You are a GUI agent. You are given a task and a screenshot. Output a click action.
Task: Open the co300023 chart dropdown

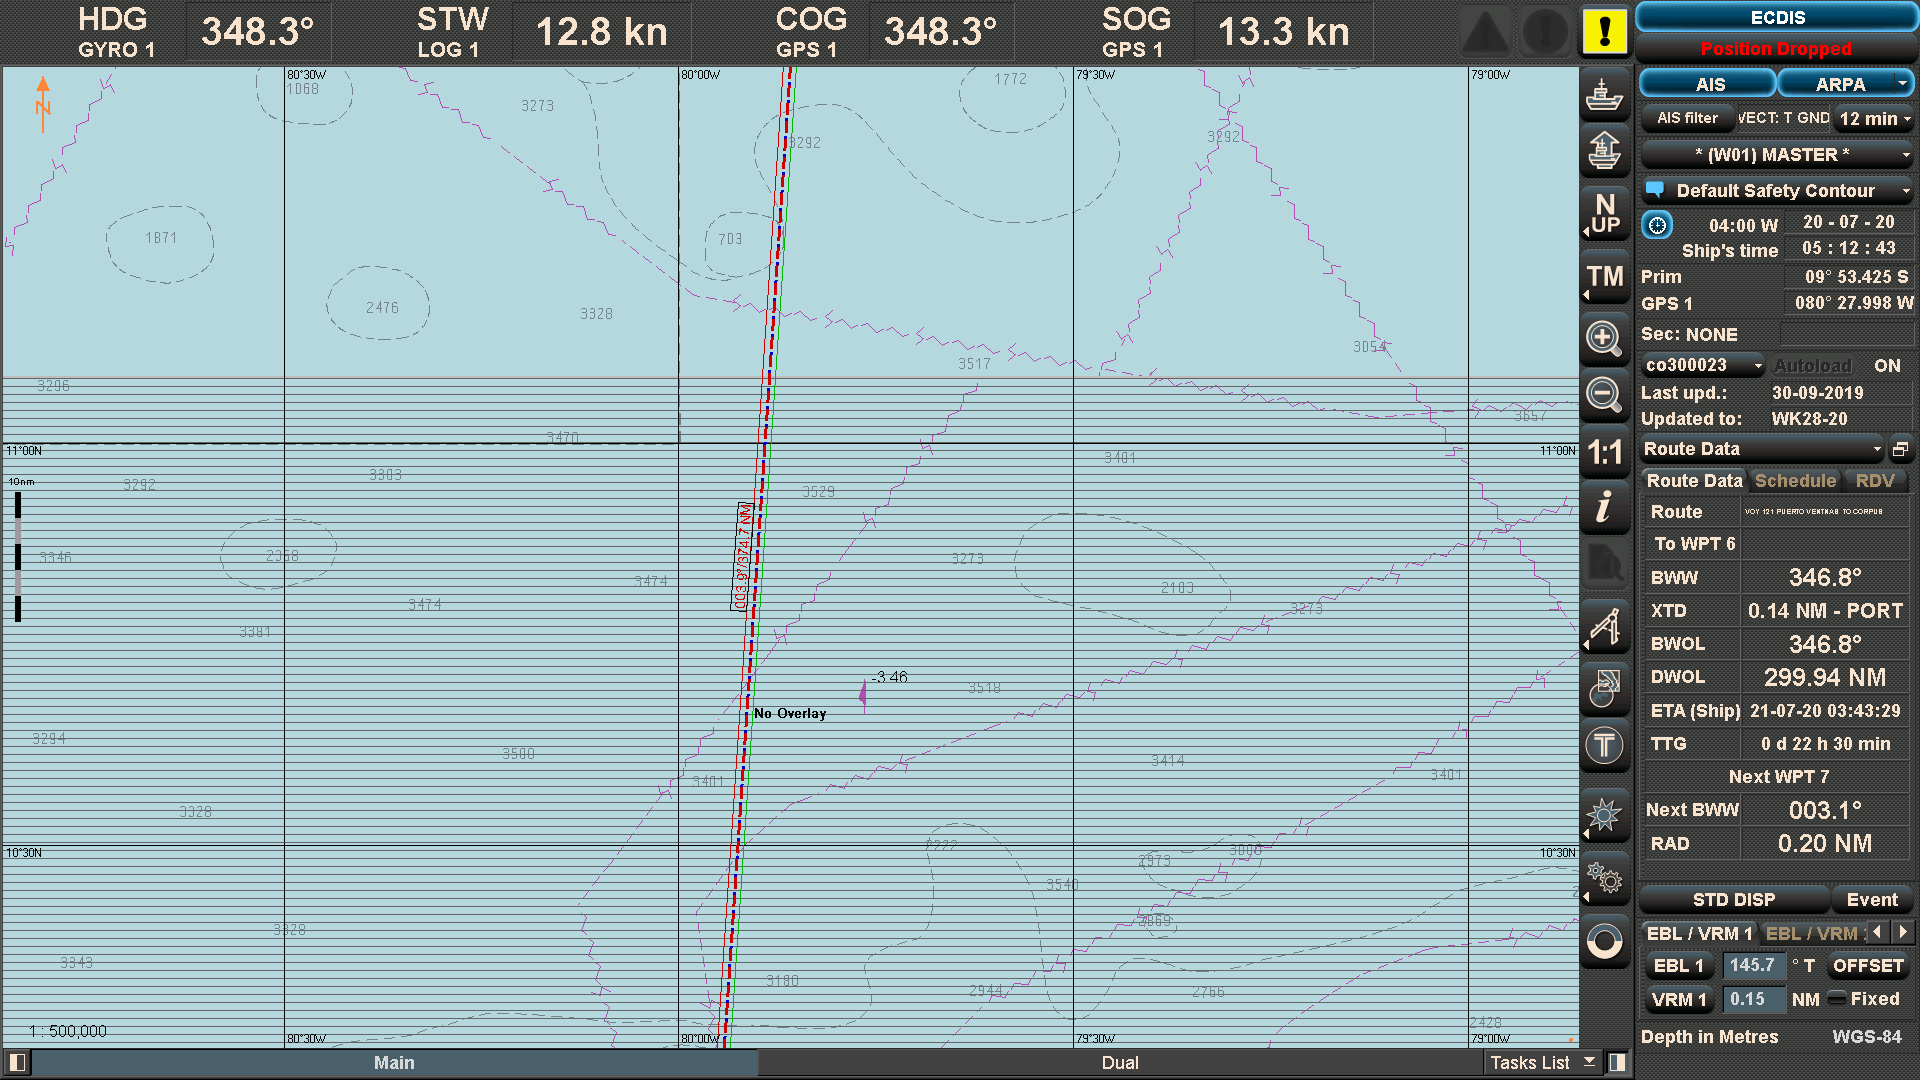[x=1702, y=365]
